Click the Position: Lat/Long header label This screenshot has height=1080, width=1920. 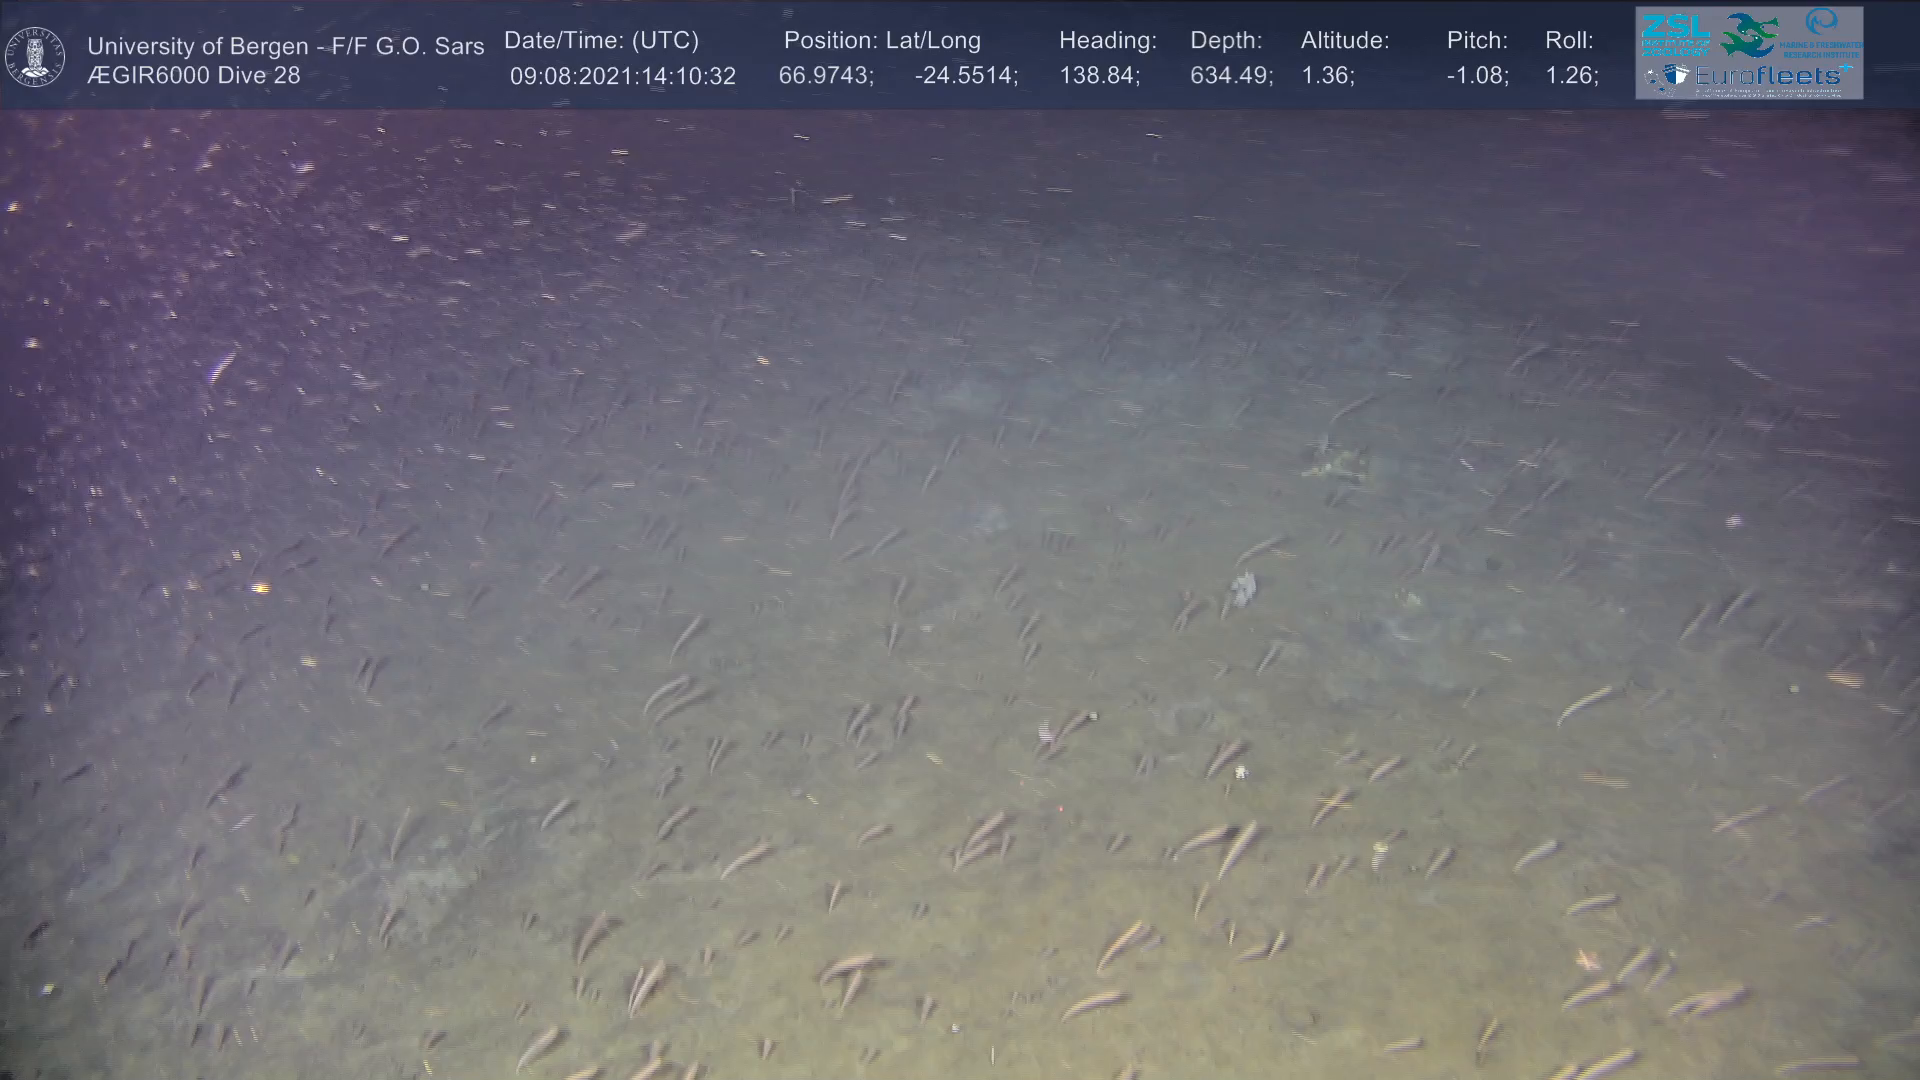pyautogui.click(x=882, y=41)
